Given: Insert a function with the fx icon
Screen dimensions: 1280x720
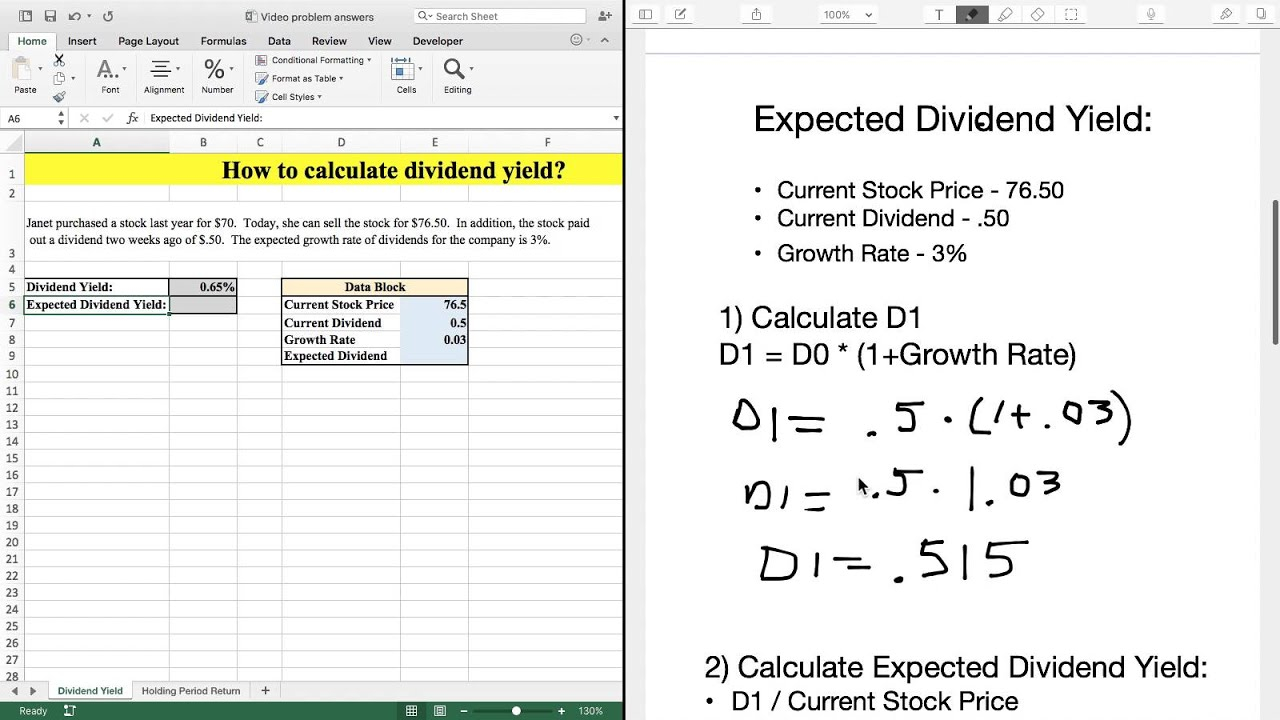Looking at the screenshot, I should 132,118.
